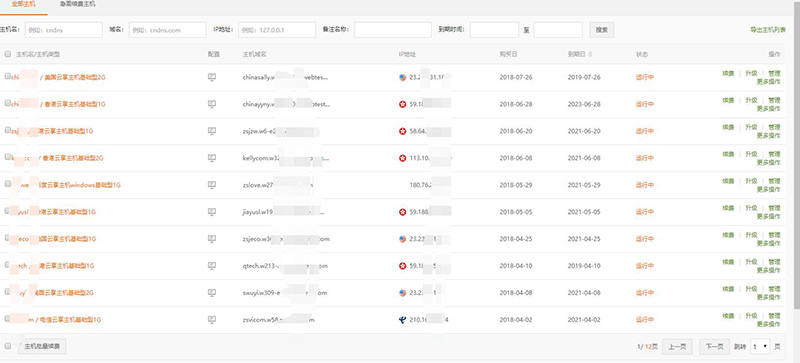
Task: Open config monitor icon for jiayusl host
Action: point(212,212)
